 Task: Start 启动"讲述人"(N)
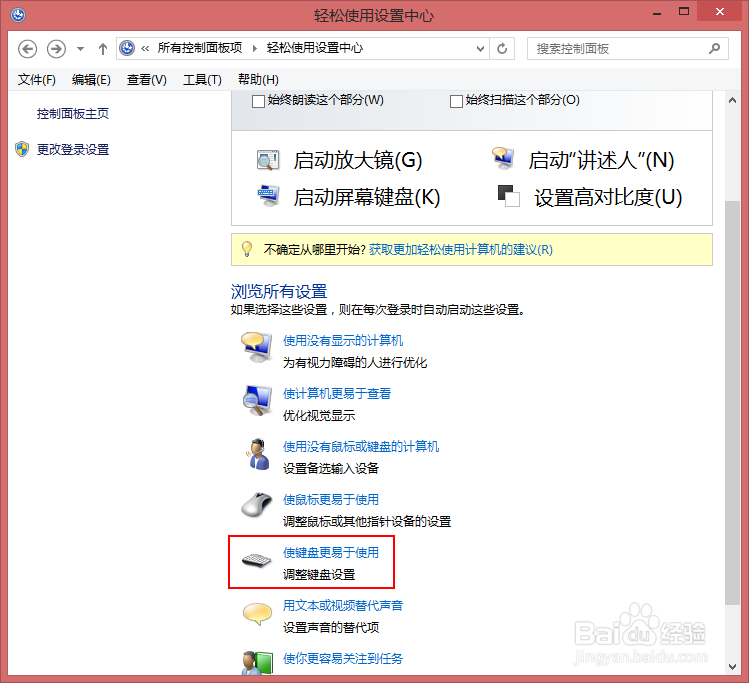click(x=601, y=160)
